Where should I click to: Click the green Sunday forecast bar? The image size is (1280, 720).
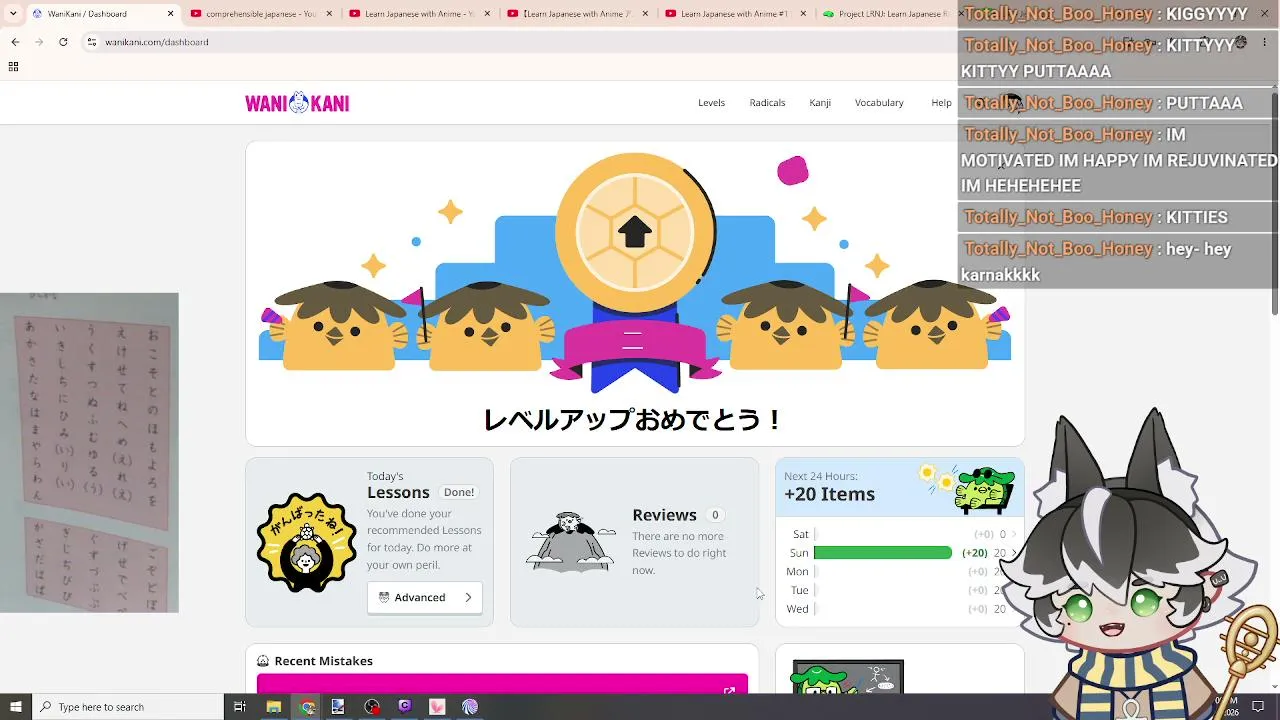click(x=883, y=553)
